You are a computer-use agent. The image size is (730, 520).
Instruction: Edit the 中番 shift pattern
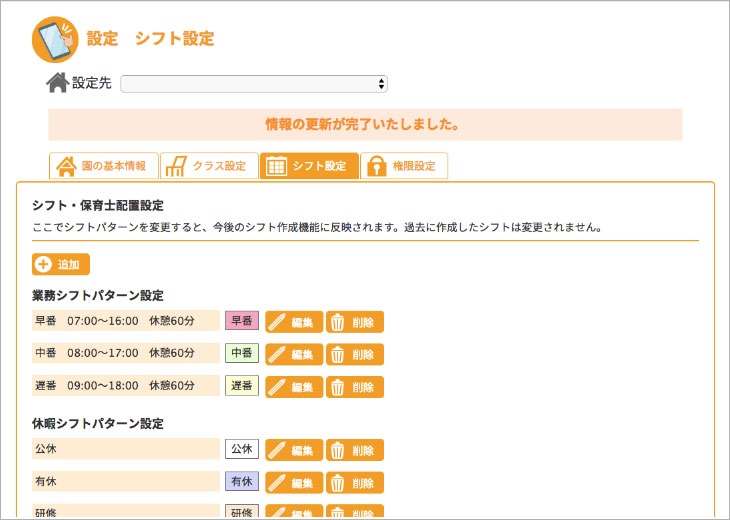coord(294,355)
